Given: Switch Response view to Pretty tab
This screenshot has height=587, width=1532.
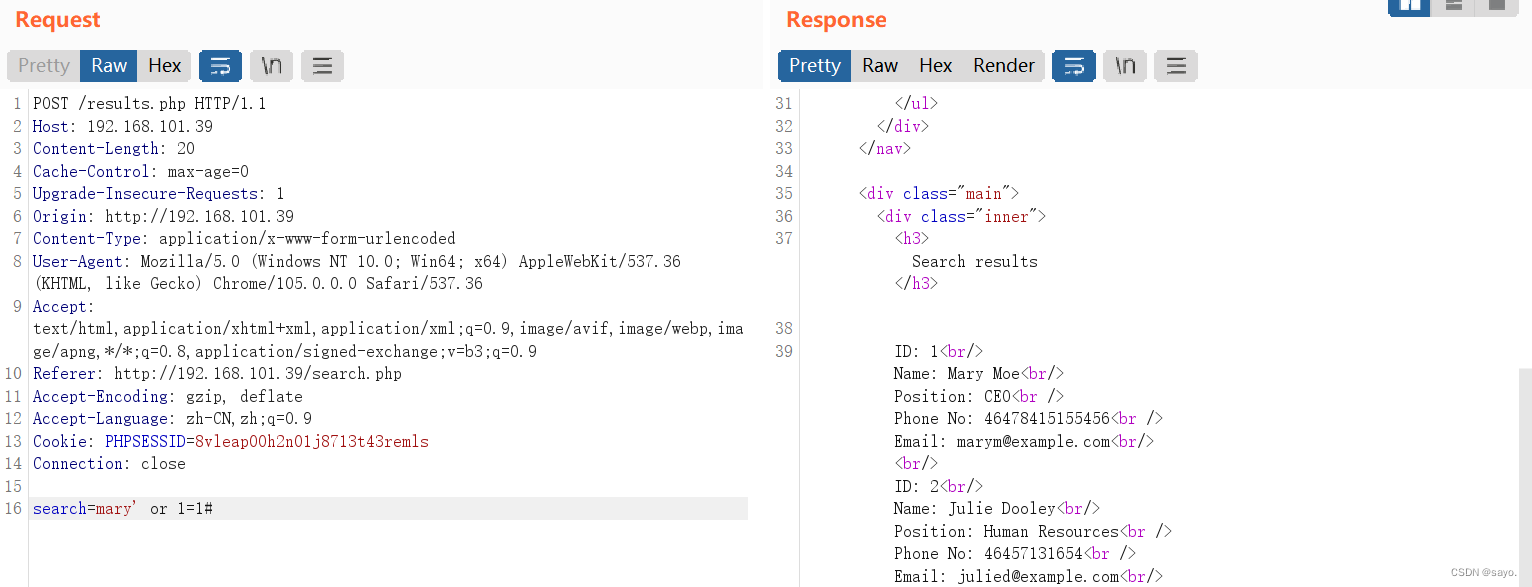Looking at the screenshot, I should click(x=815, y=66).
